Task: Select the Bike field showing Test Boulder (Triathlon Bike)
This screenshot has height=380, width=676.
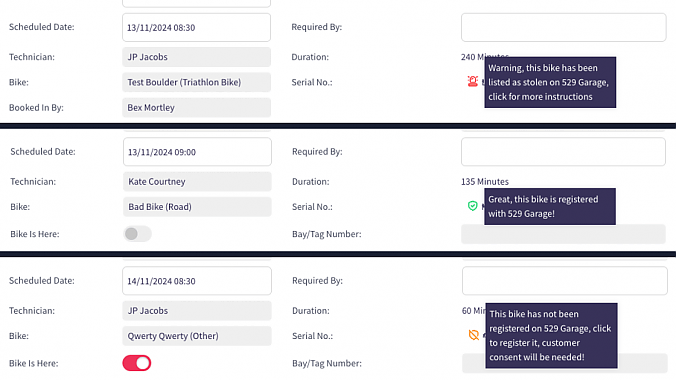Action: pyautogui.click(x=197, y=82)
